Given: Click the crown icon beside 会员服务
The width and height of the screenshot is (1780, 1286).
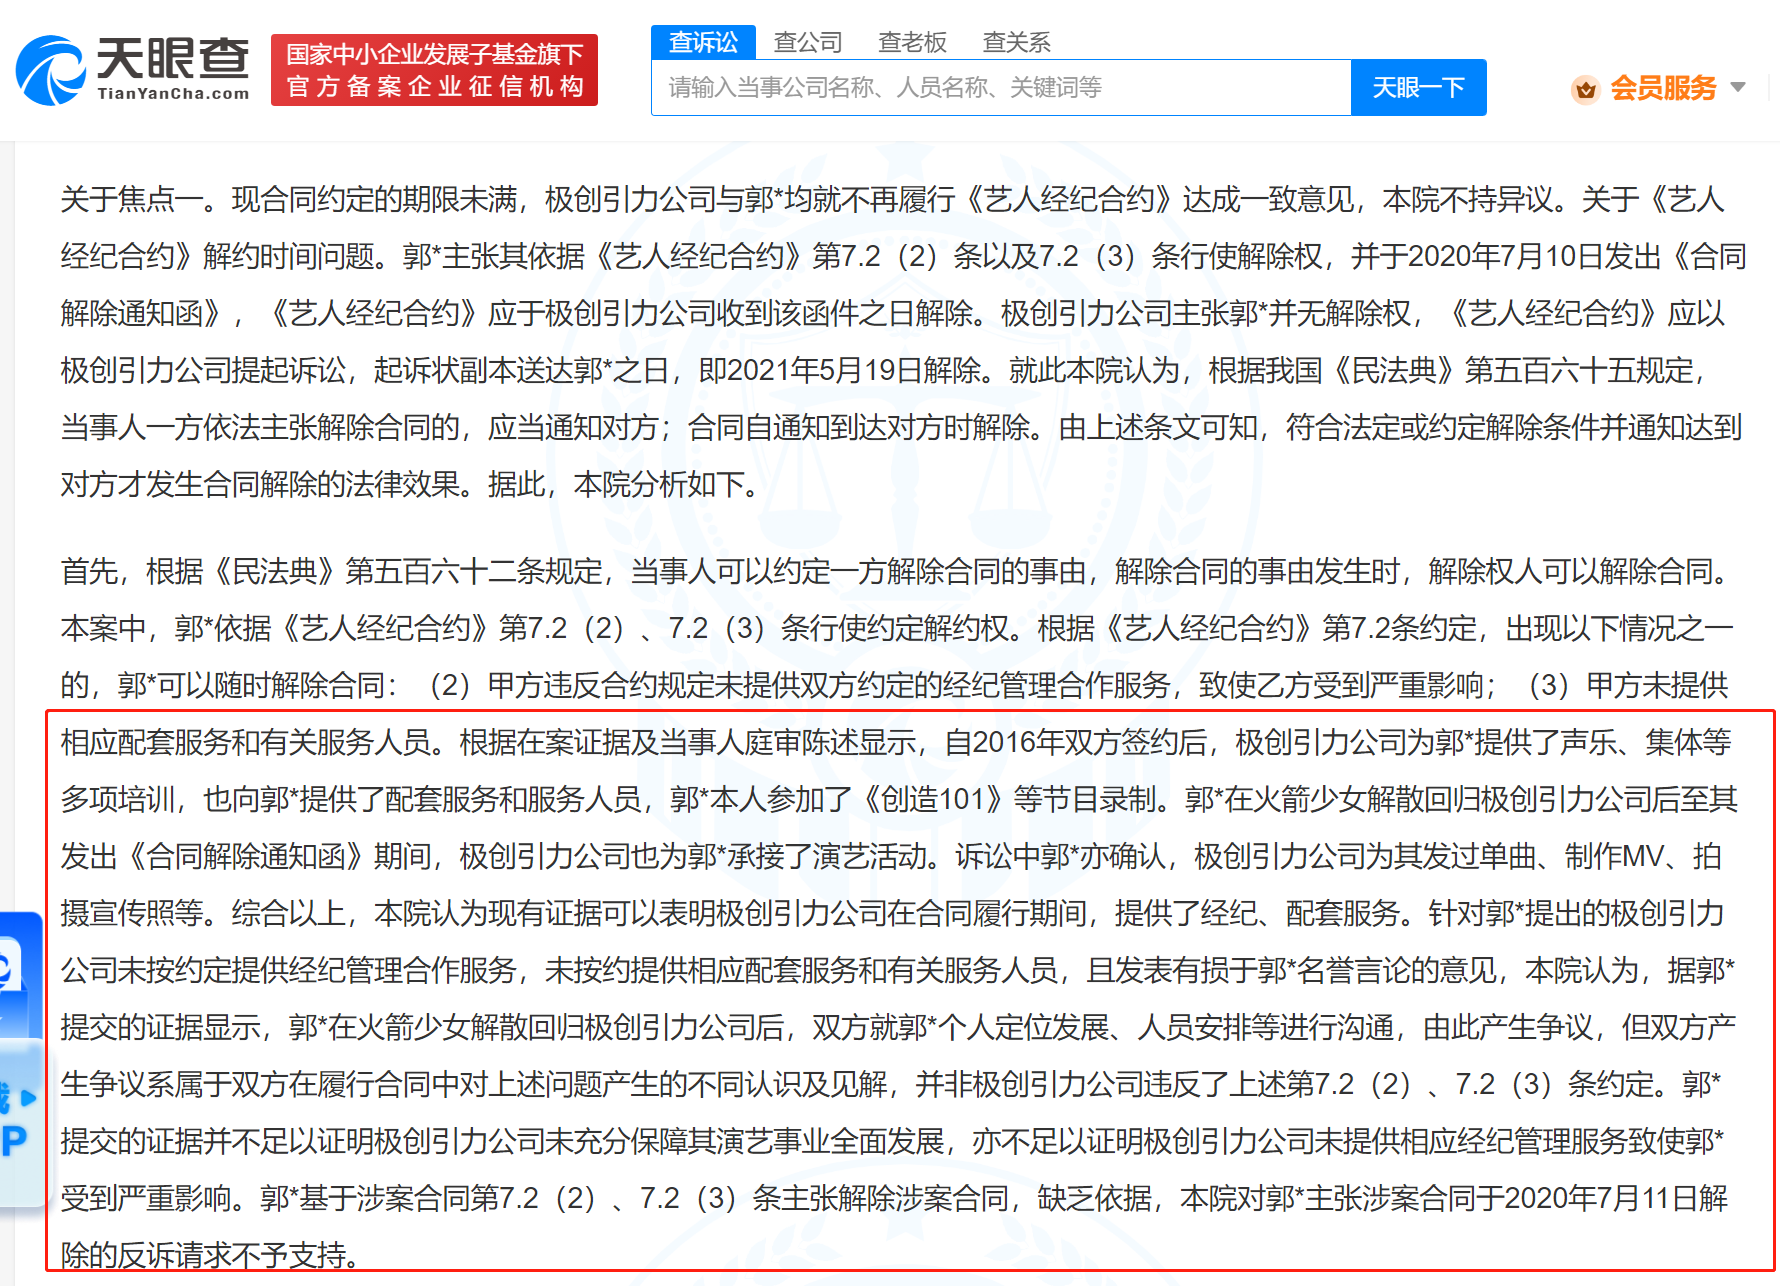Looking at the screenshot, I should coord(1585,90).
